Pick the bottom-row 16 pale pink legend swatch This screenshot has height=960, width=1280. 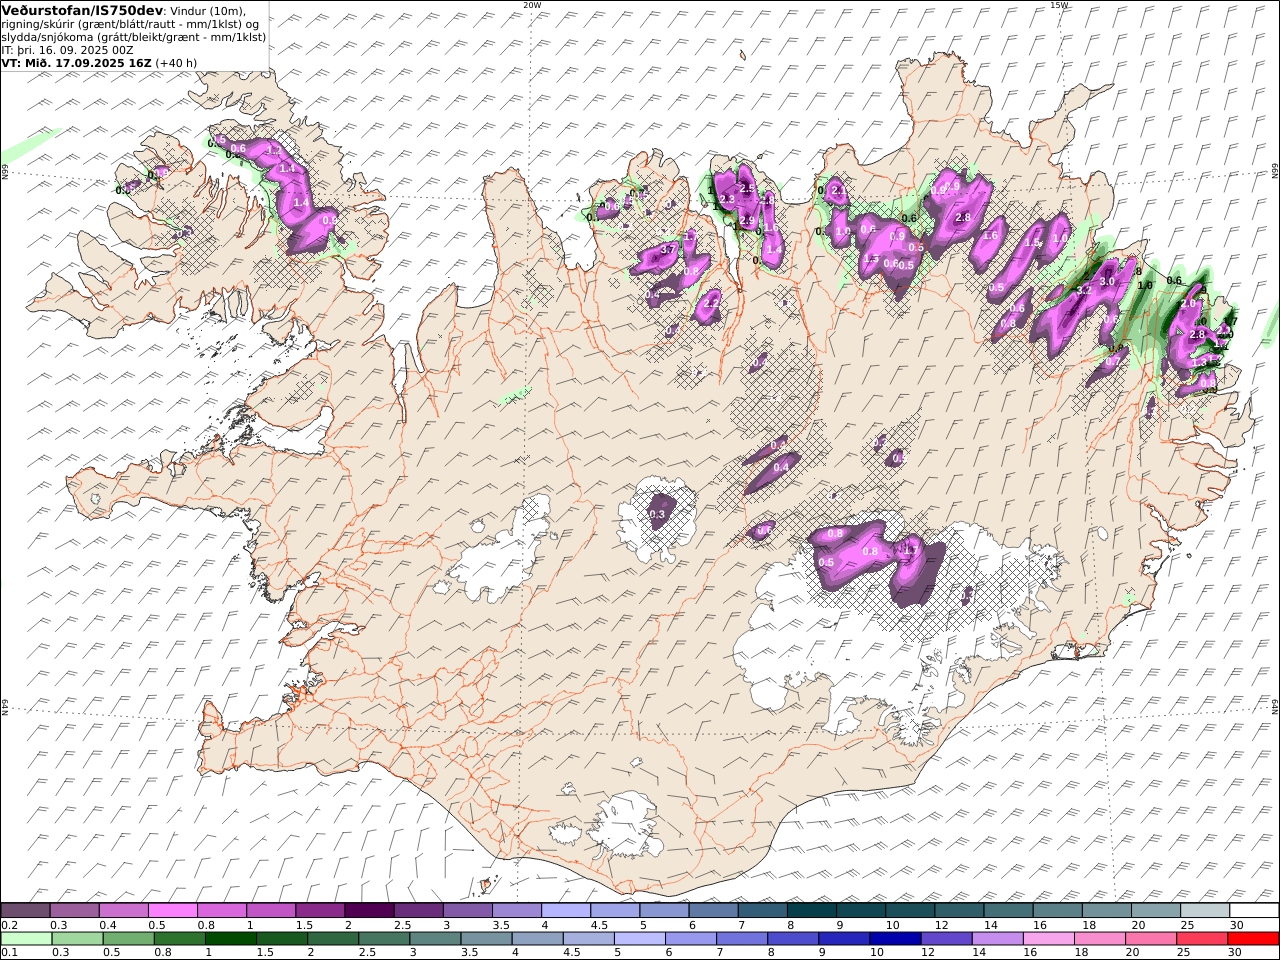[x=1049, y=938]
